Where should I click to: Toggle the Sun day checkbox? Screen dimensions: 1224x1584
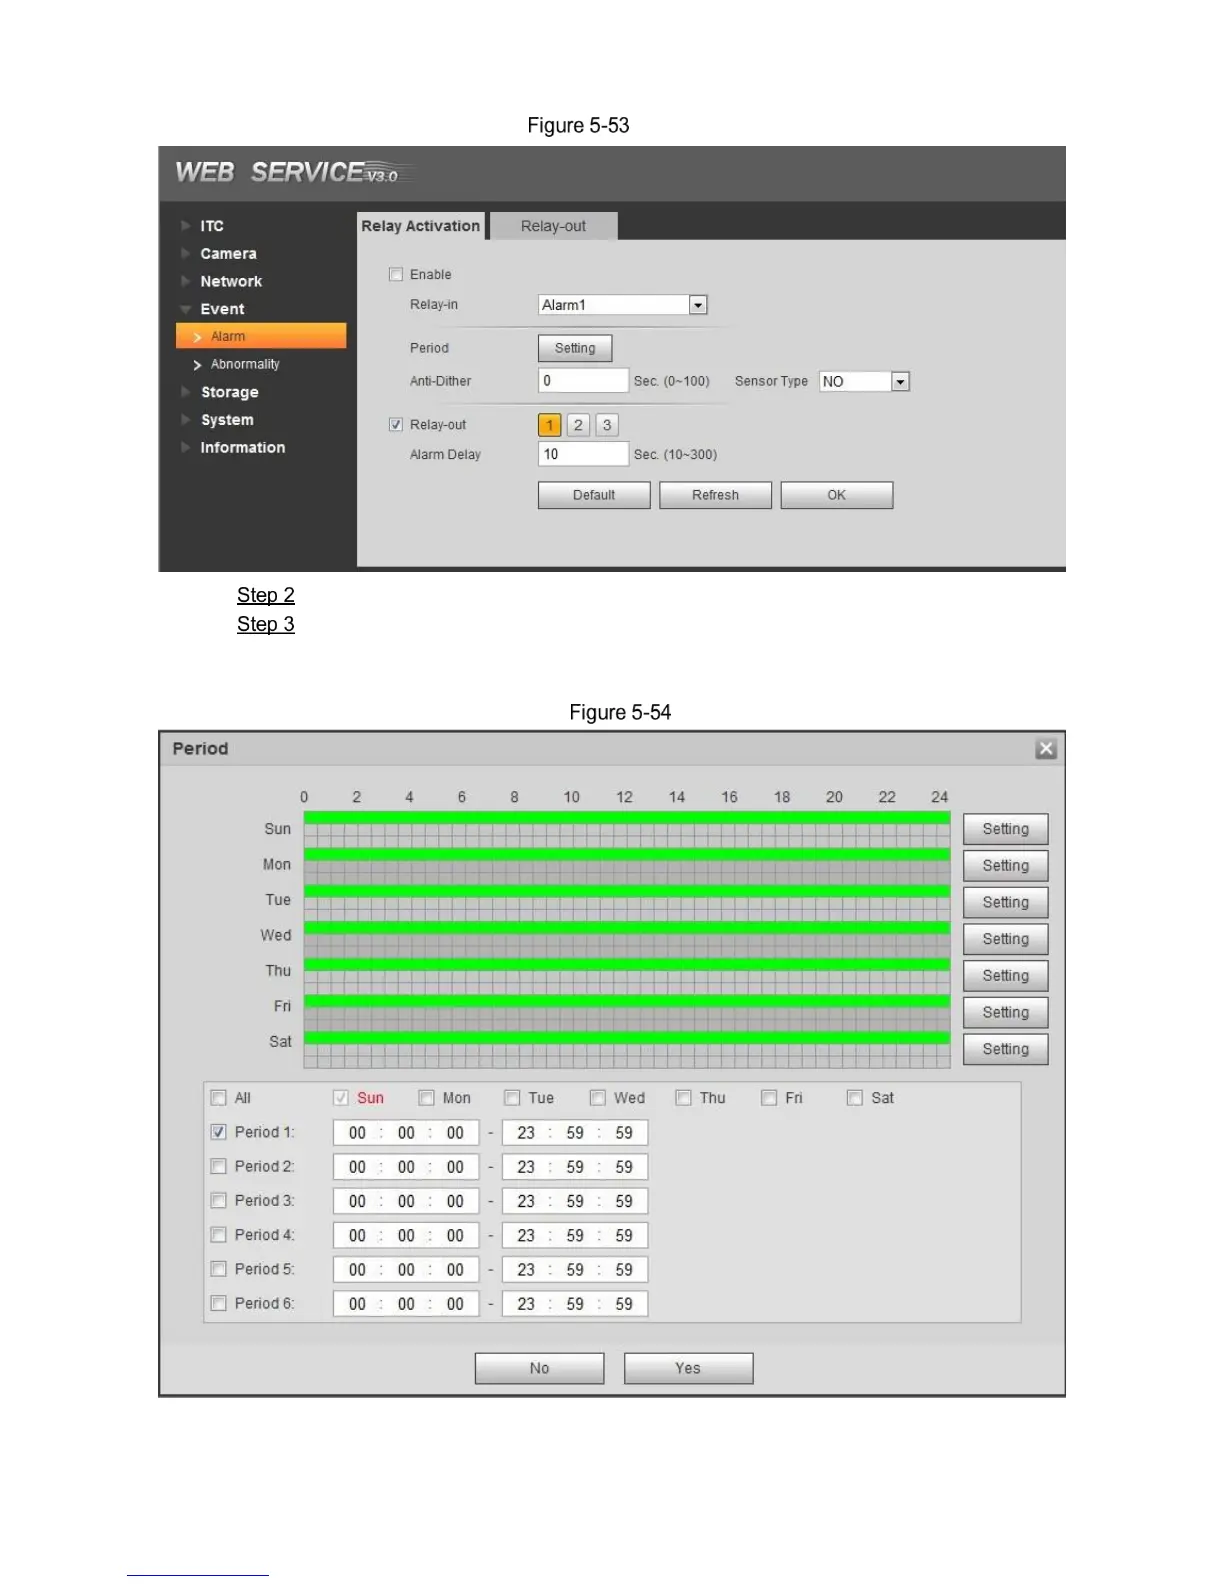point(341,1098)
